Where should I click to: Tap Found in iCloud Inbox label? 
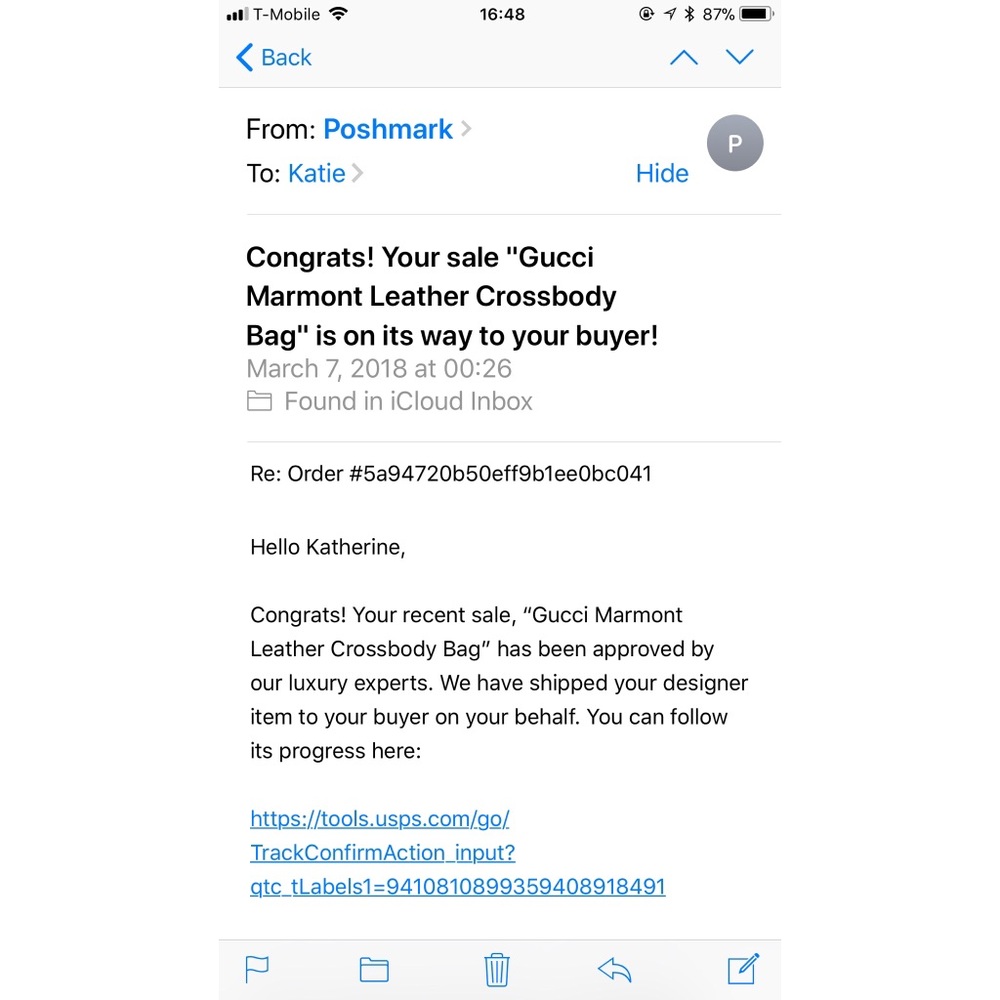pyautogui.click(x=408, y=401)
